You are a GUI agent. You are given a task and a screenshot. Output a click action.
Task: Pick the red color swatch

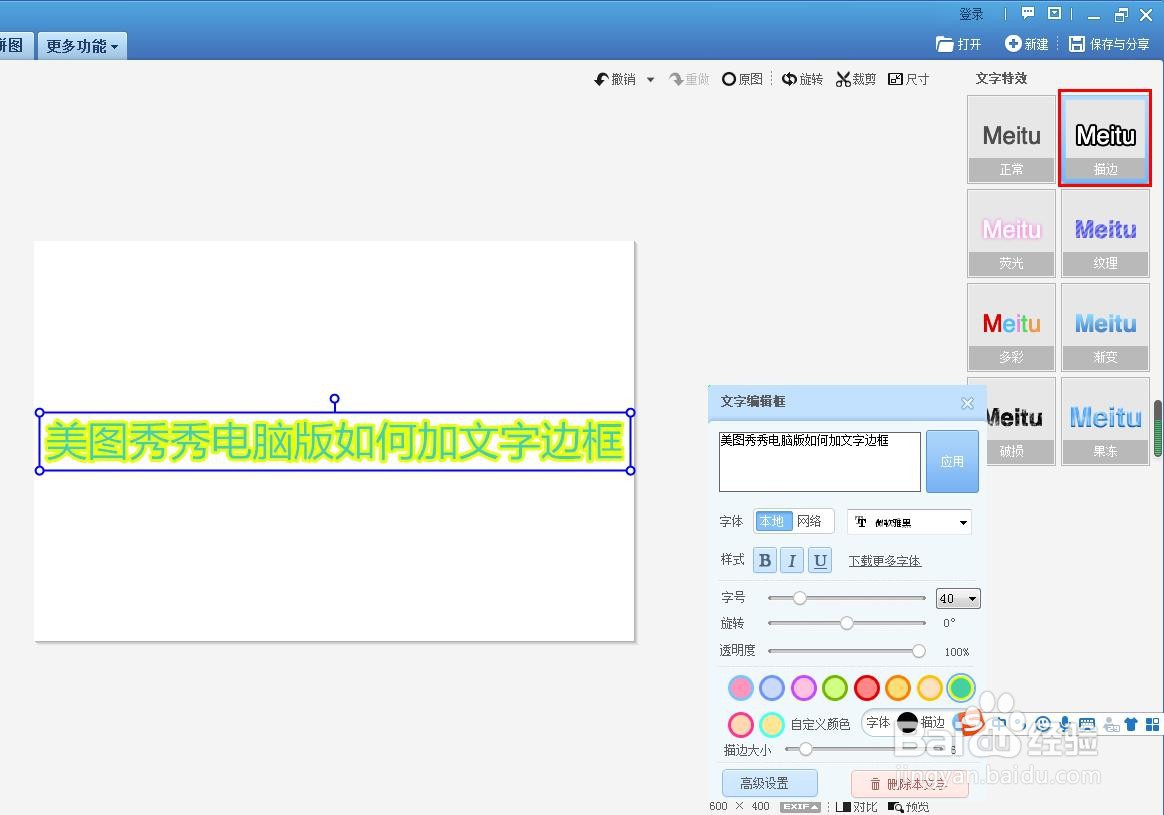[x=866, y=688]
